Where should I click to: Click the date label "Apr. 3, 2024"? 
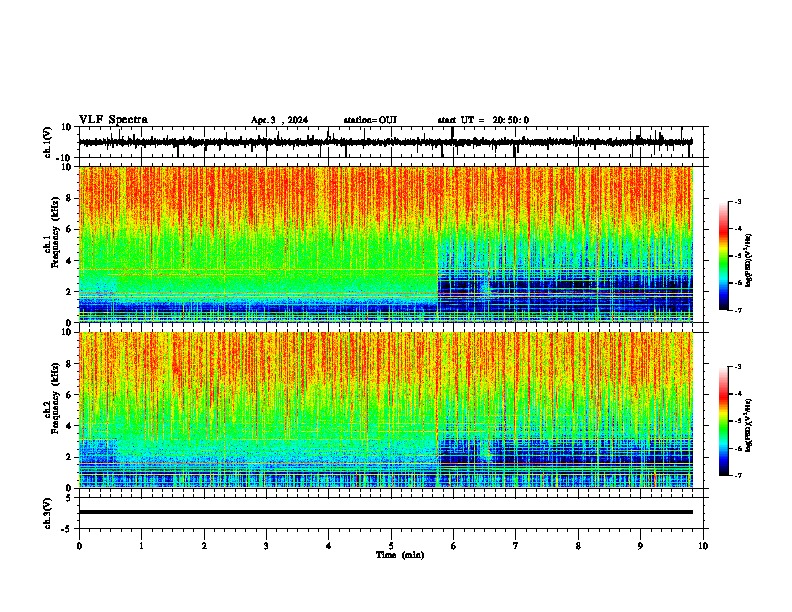[x=279, y=120]
